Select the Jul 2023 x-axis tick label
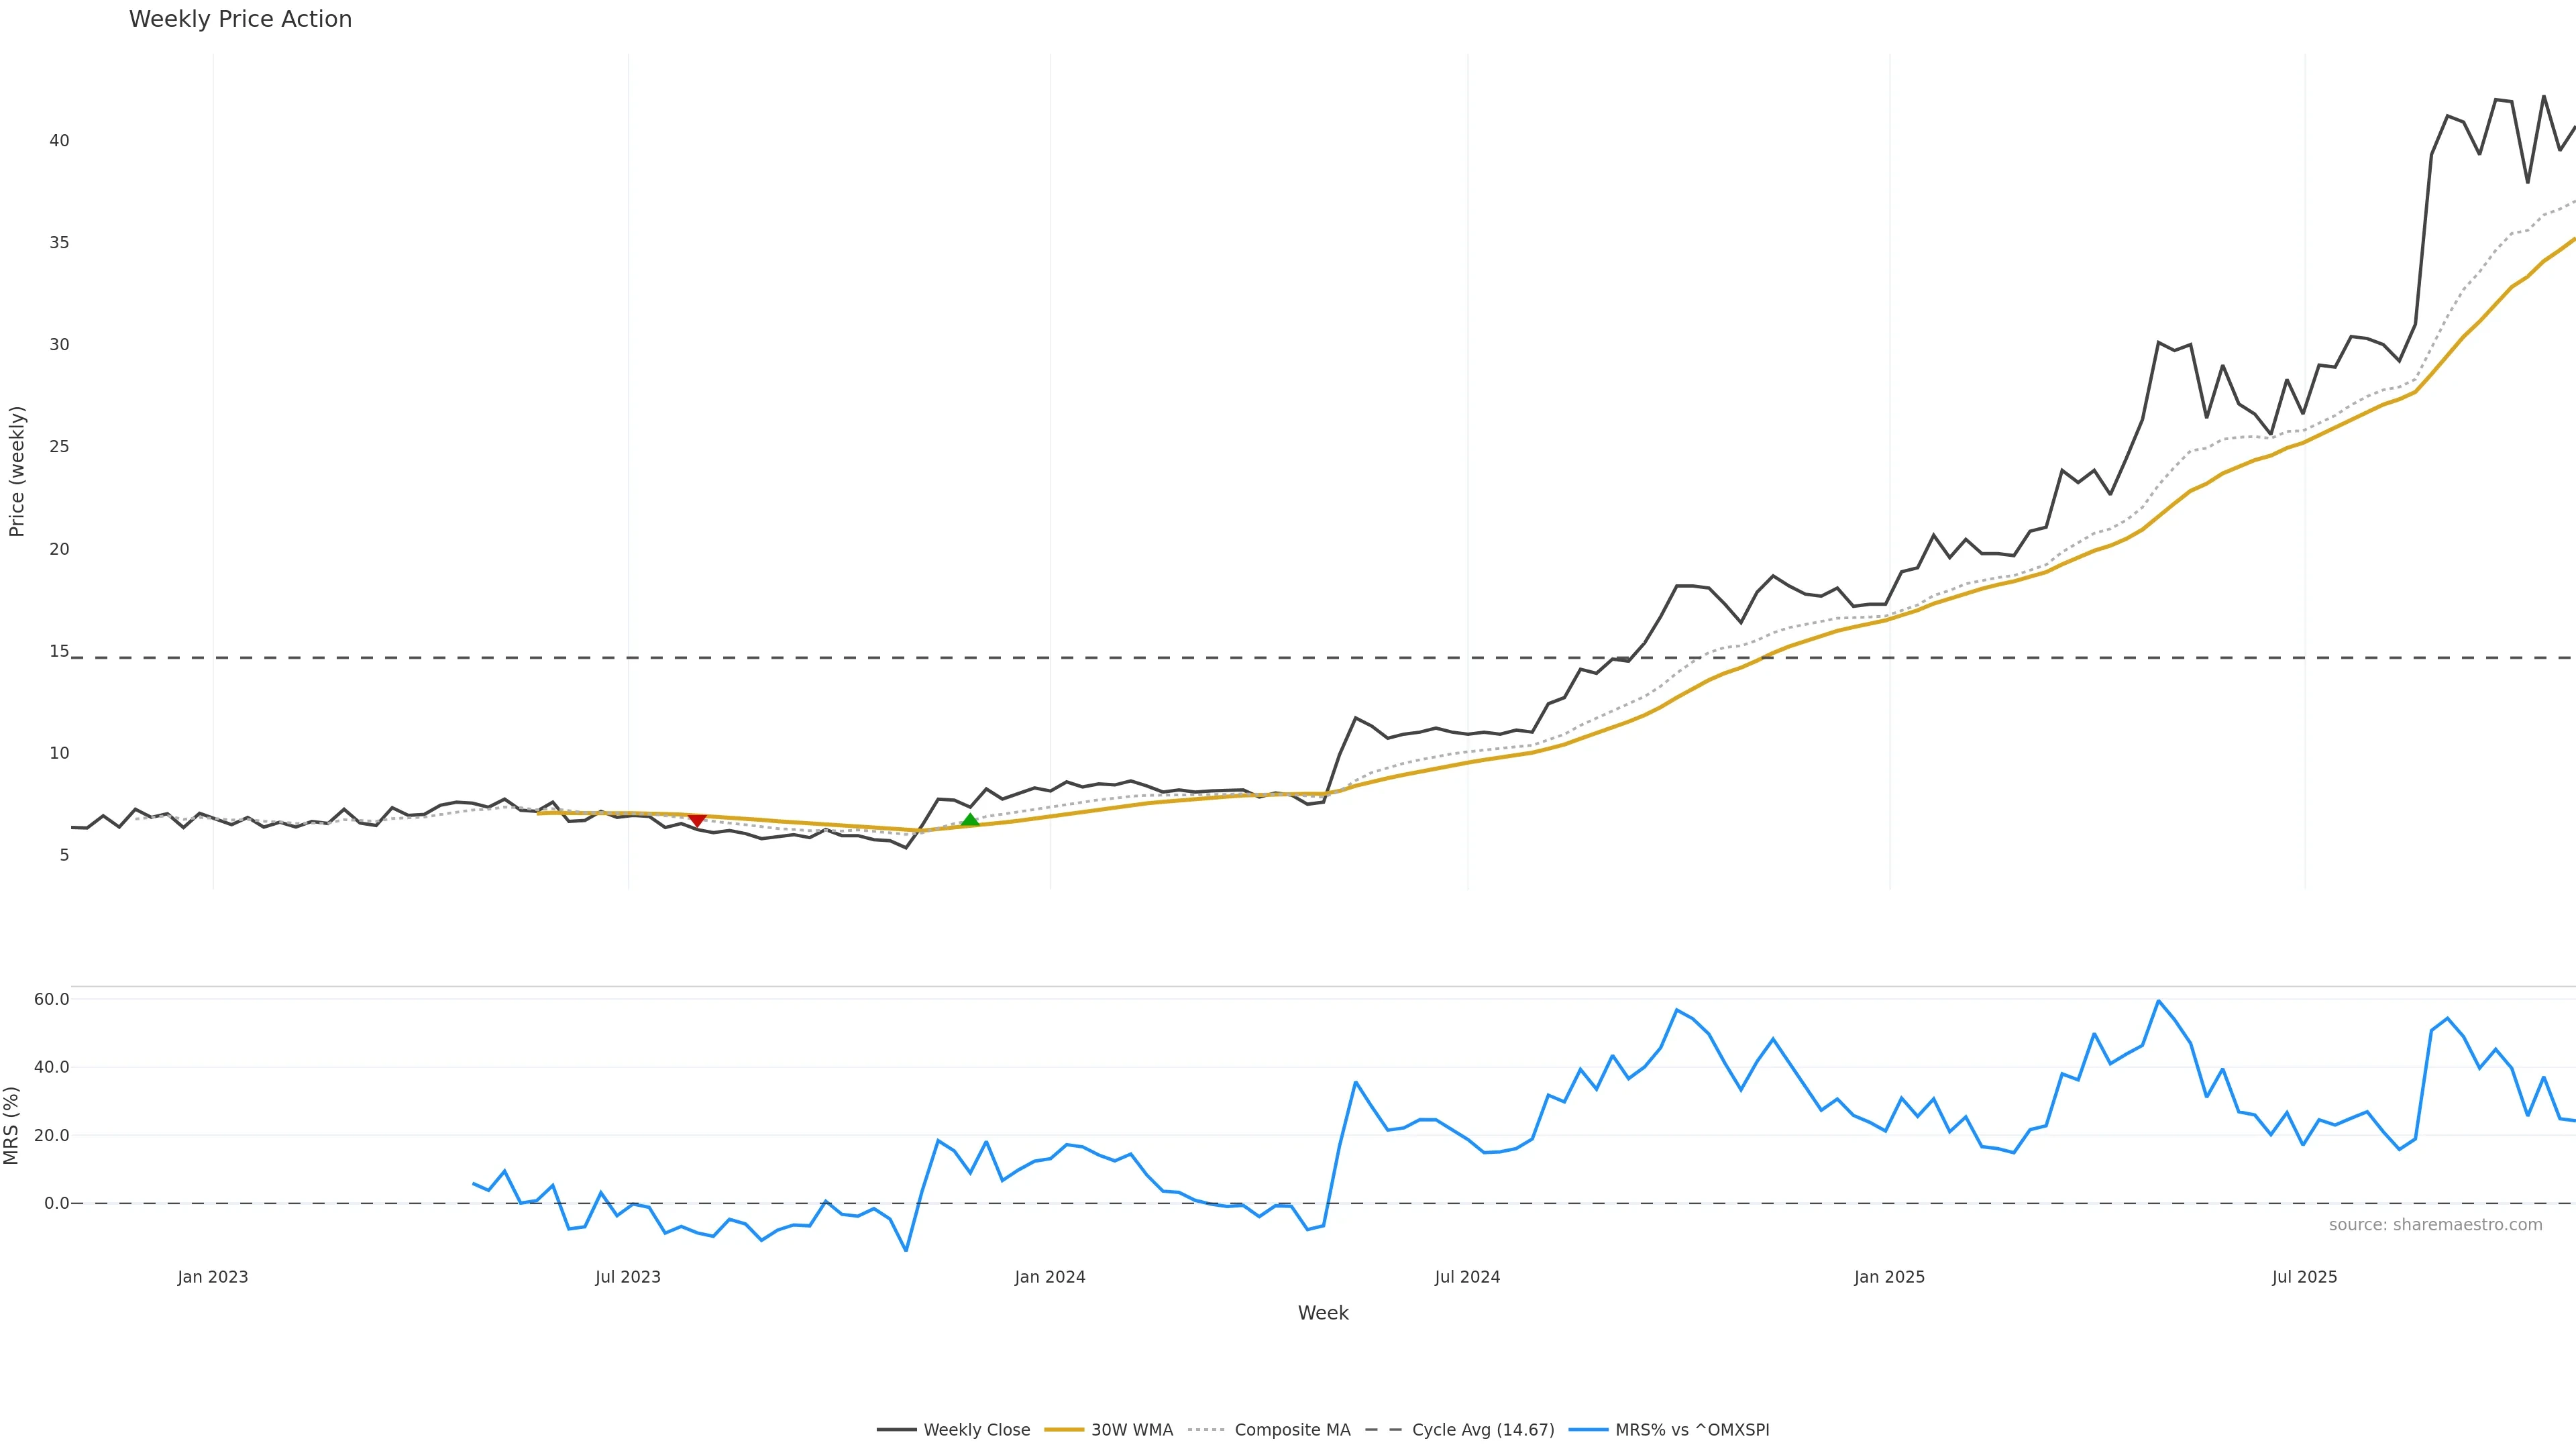2576x1449 pixels. pos(628,1277)
